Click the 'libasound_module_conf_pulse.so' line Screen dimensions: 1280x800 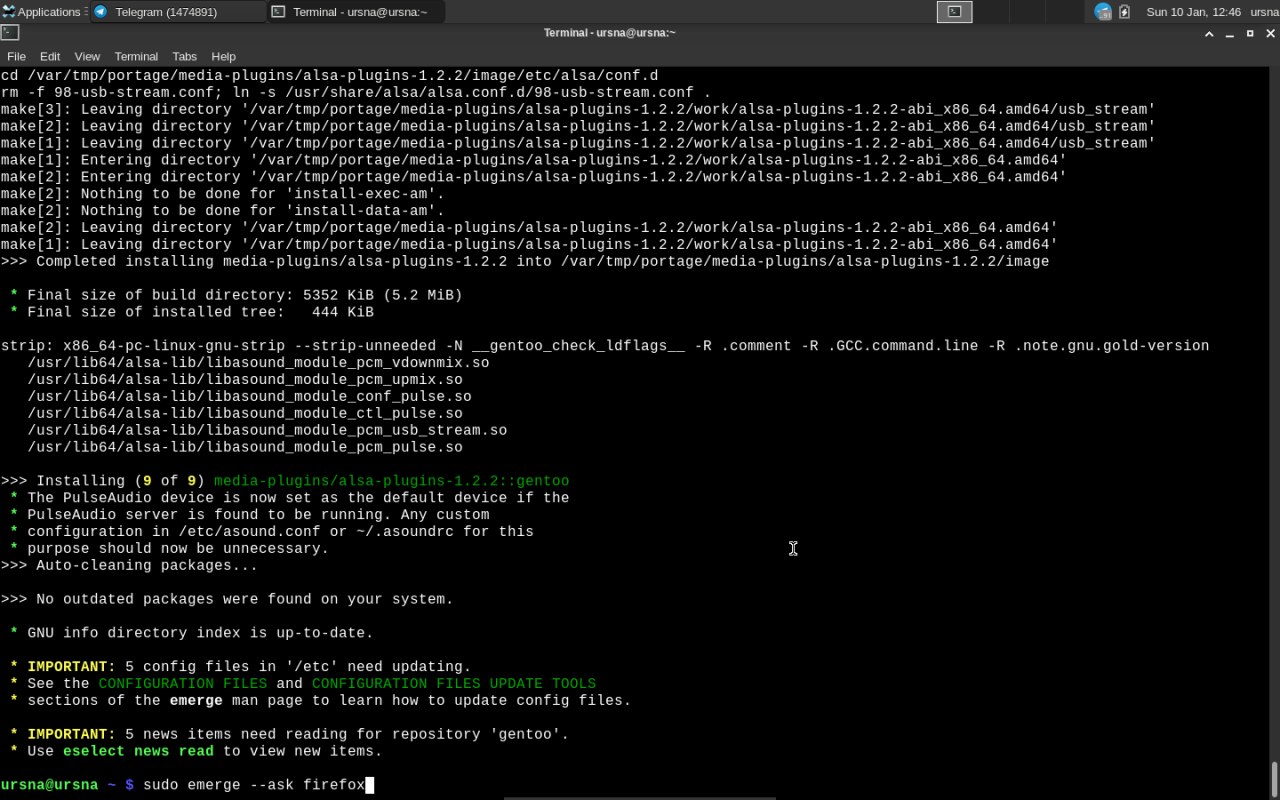tap(249, 396)
